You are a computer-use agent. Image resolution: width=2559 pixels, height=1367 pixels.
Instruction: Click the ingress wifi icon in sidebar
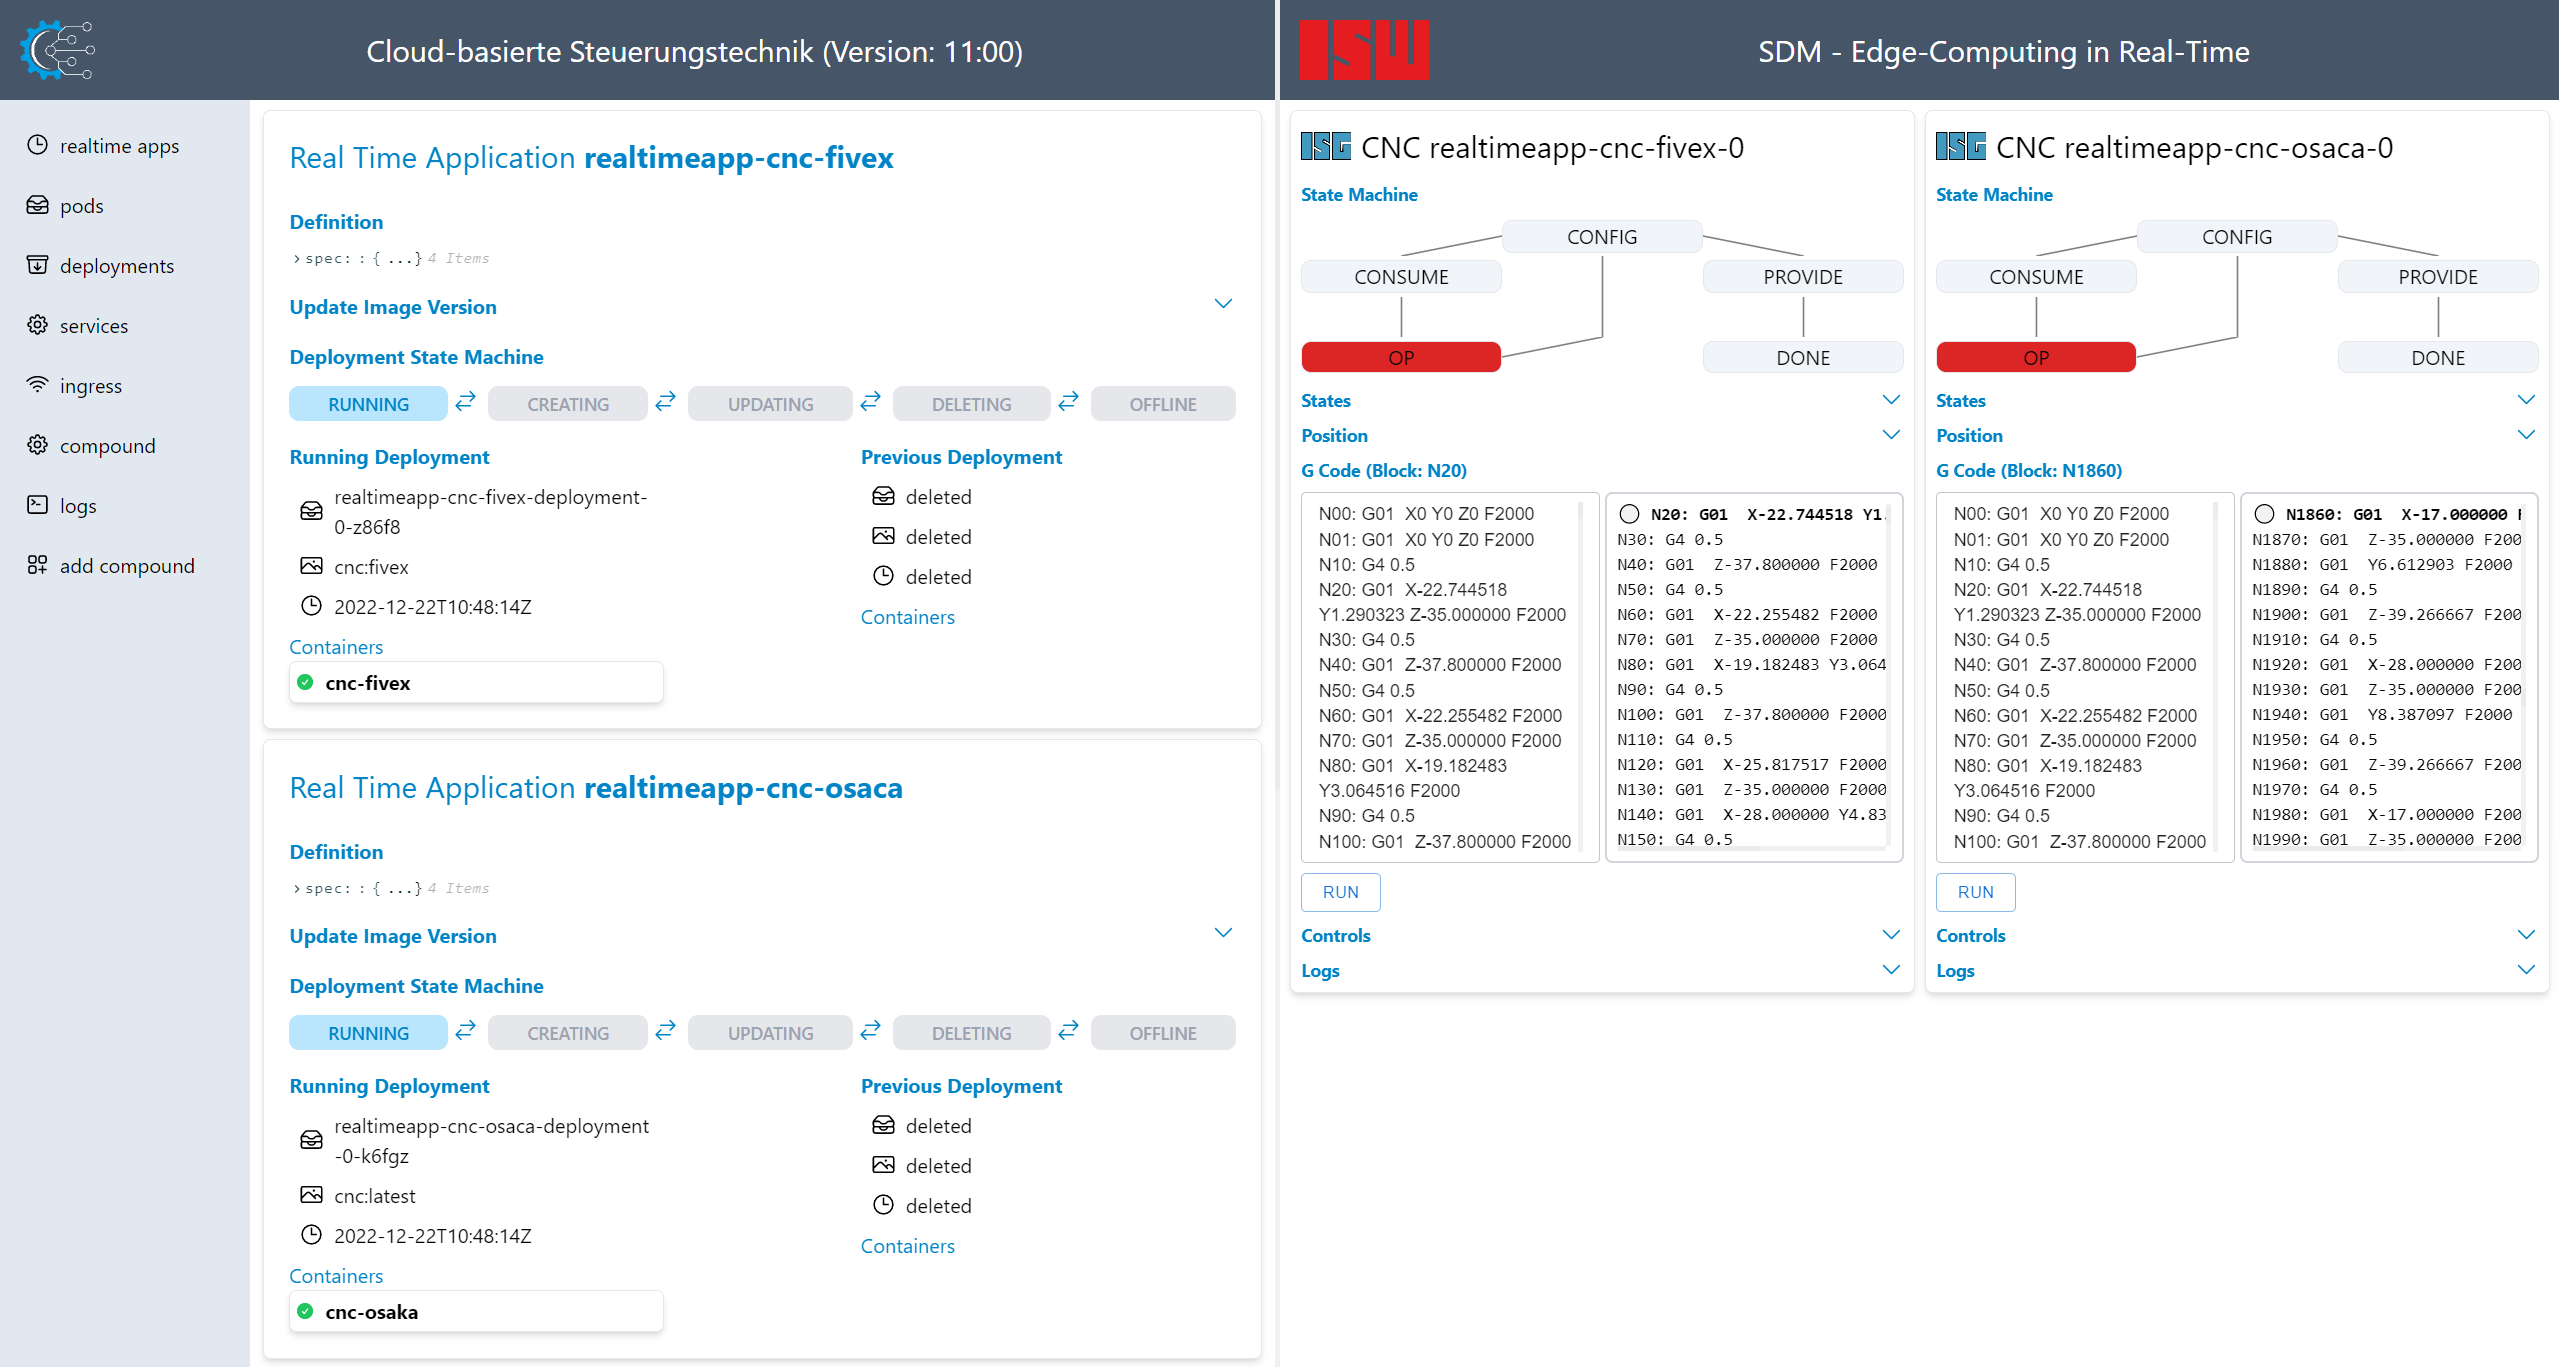pos(37,385)
